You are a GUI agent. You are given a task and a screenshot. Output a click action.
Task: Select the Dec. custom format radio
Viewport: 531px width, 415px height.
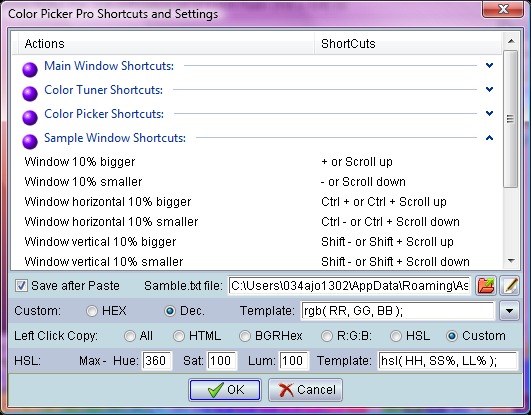coord(170,311)
